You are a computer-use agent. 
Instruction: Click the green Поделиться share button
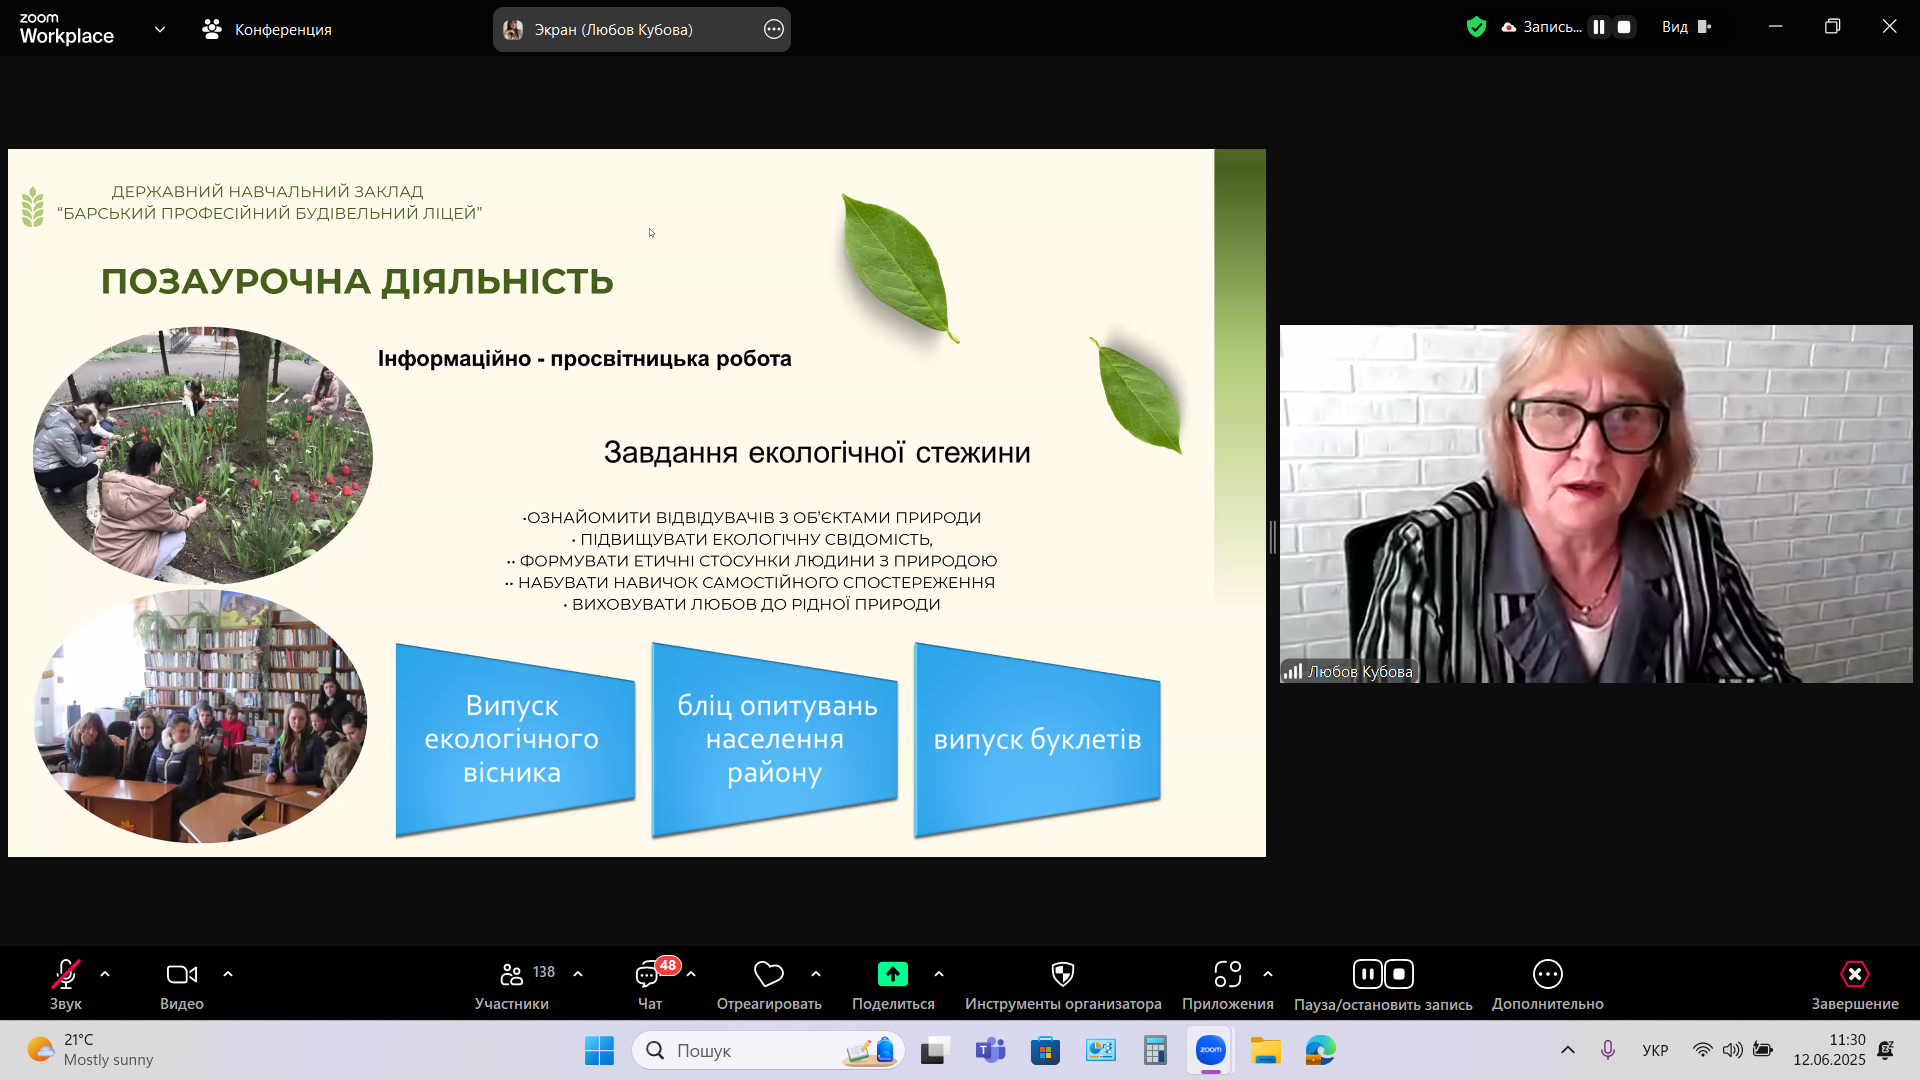892,975
